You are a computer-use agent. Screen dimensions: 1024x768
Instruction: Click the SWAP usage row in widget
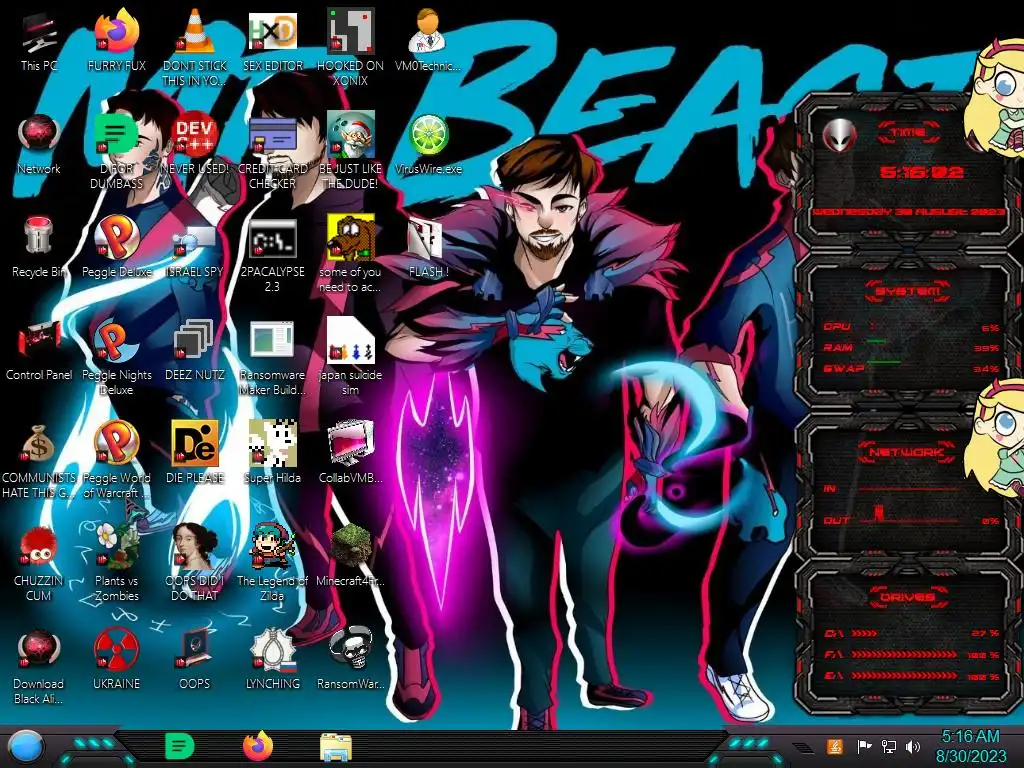912,369
